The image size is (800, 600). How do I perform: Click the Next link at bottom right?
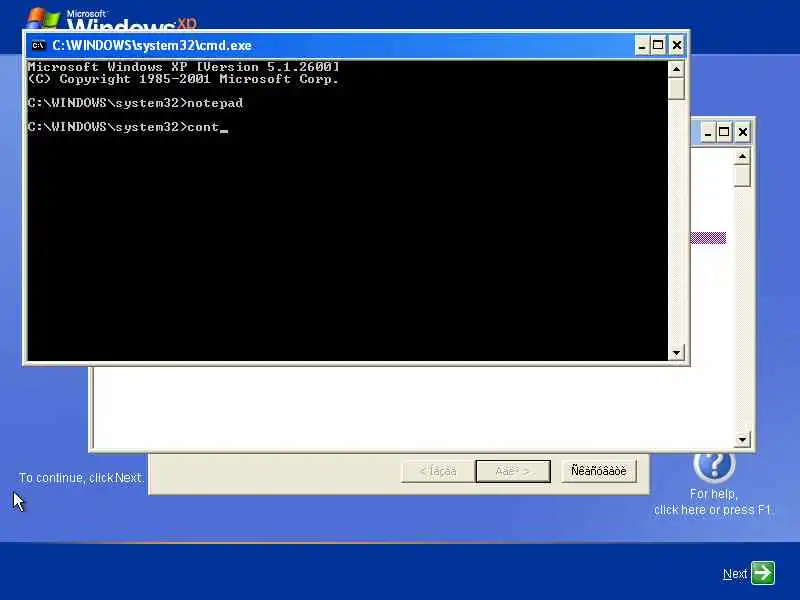[735, 574]
